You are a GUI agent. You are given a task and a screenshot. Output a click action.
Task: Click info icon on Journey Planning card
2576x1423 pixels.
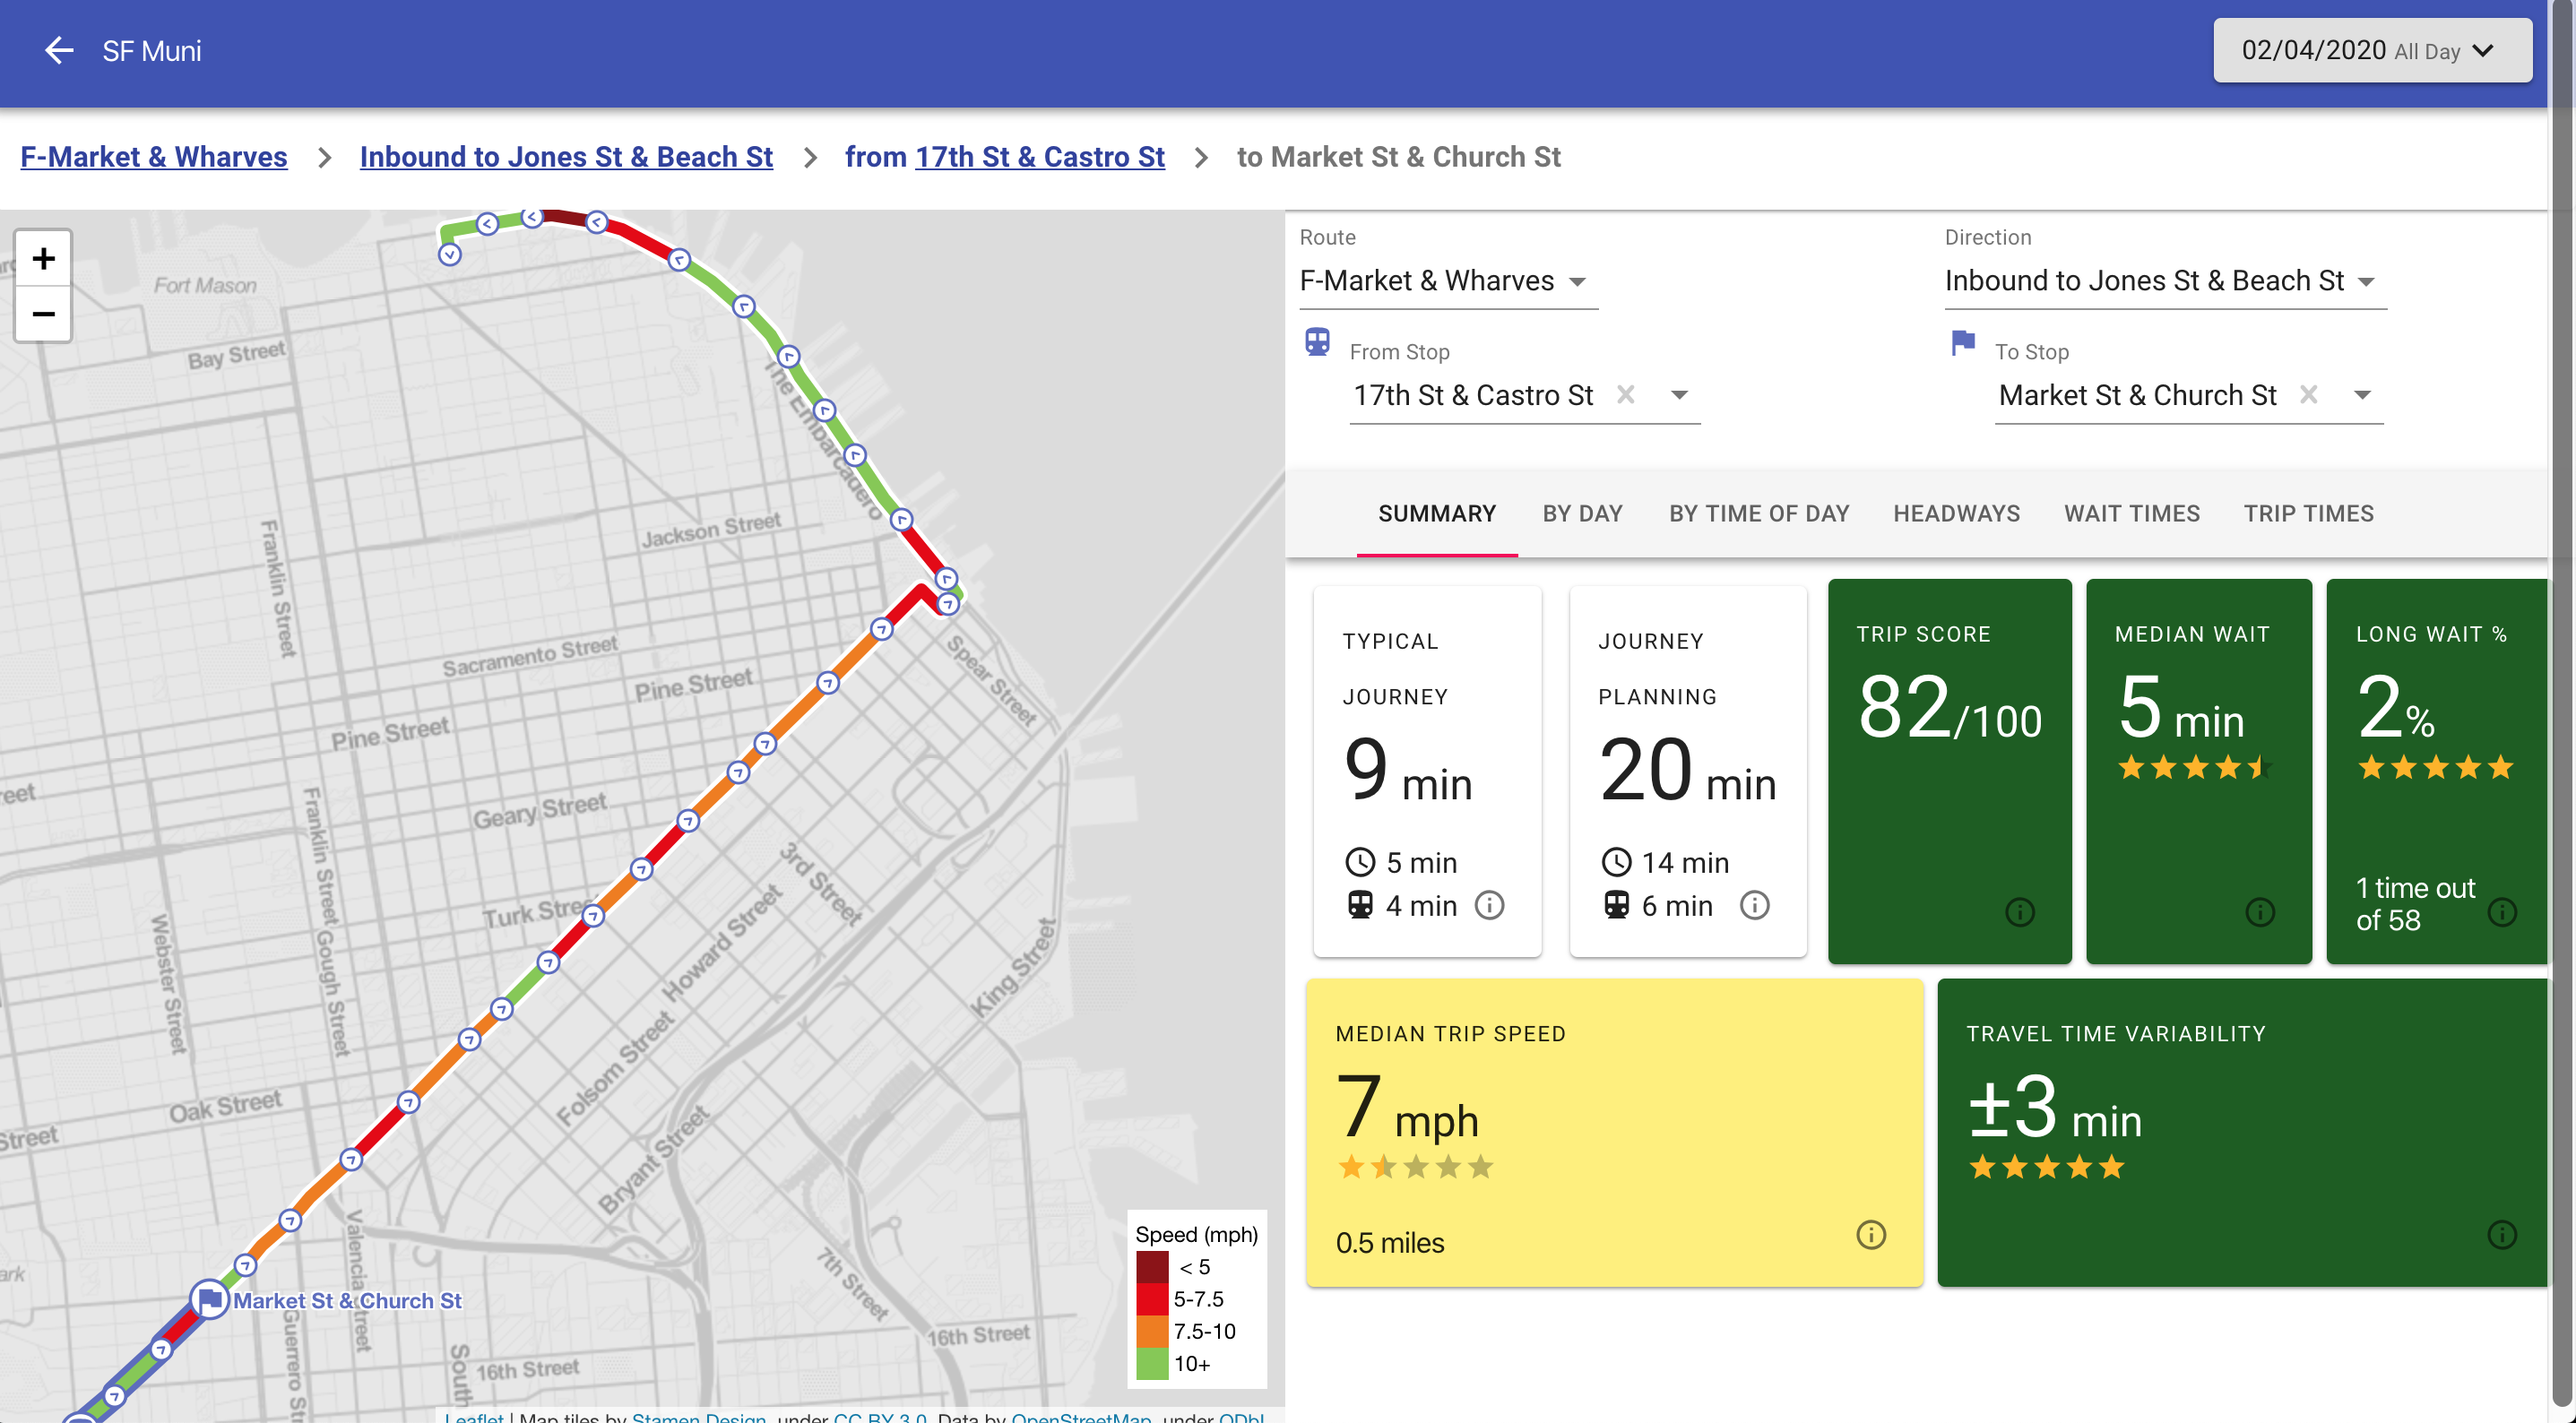pos(1754,905)
